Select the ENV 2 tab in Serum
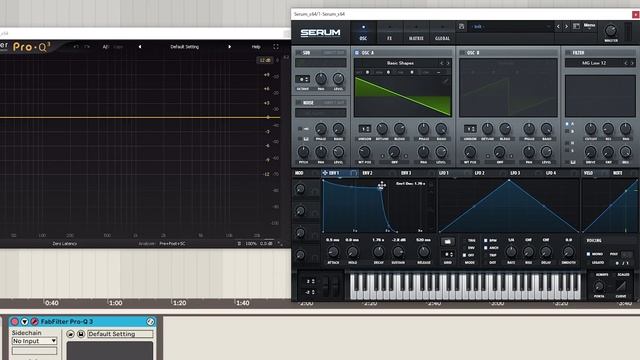The image size is (640, 360). pyautogui.click(x=367, y=173)
